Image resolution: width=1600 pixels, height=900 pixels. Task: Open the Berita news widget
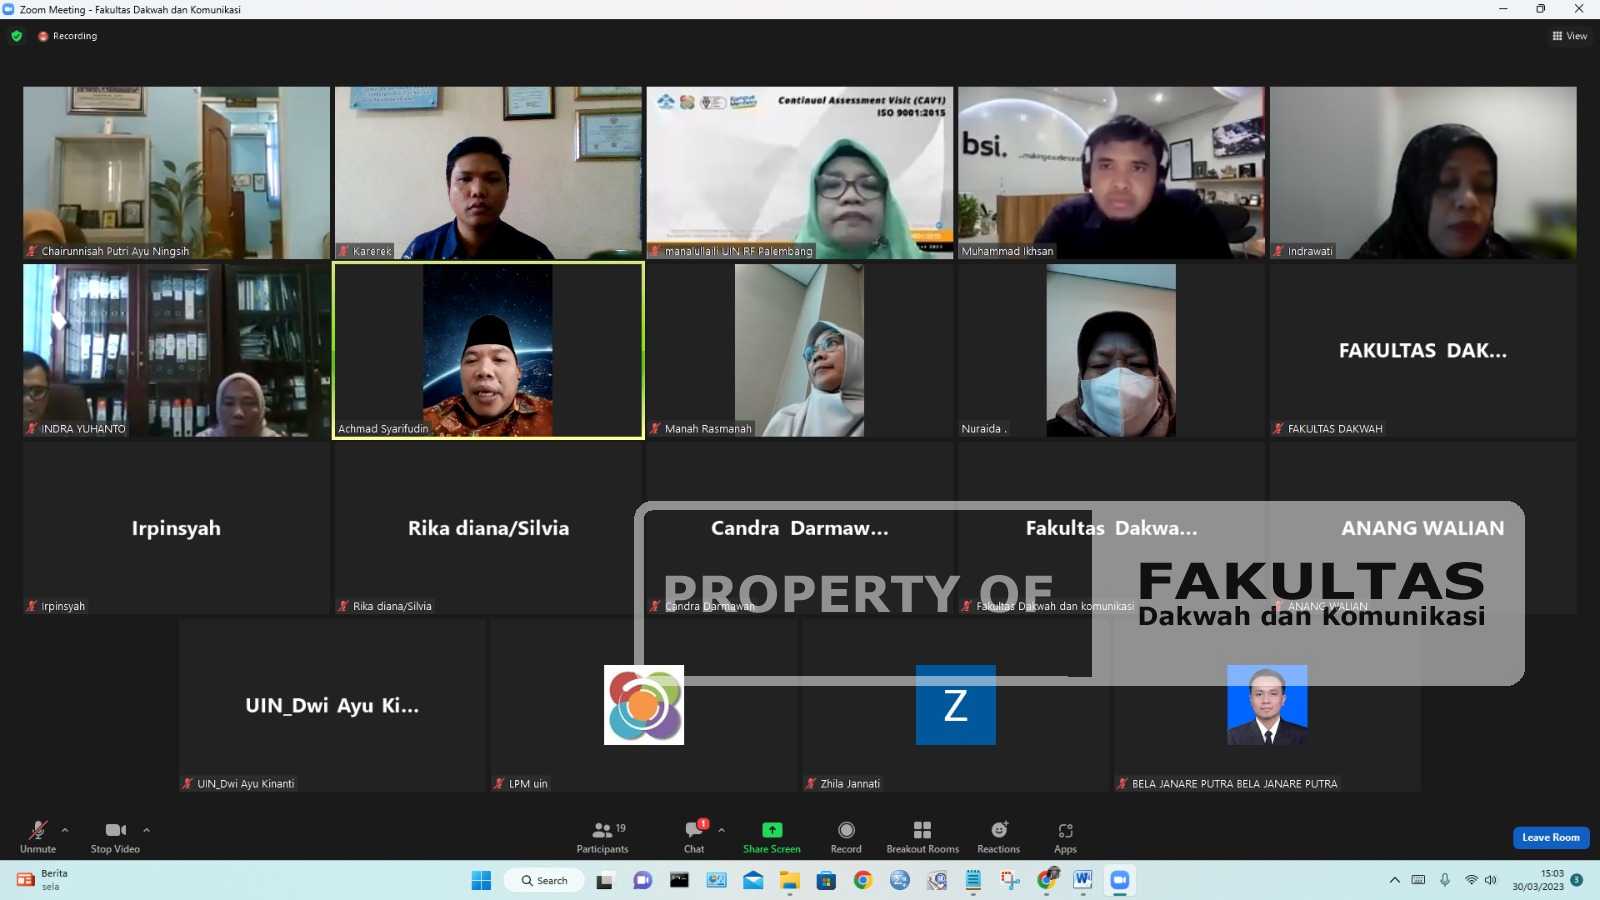[42, 880]
